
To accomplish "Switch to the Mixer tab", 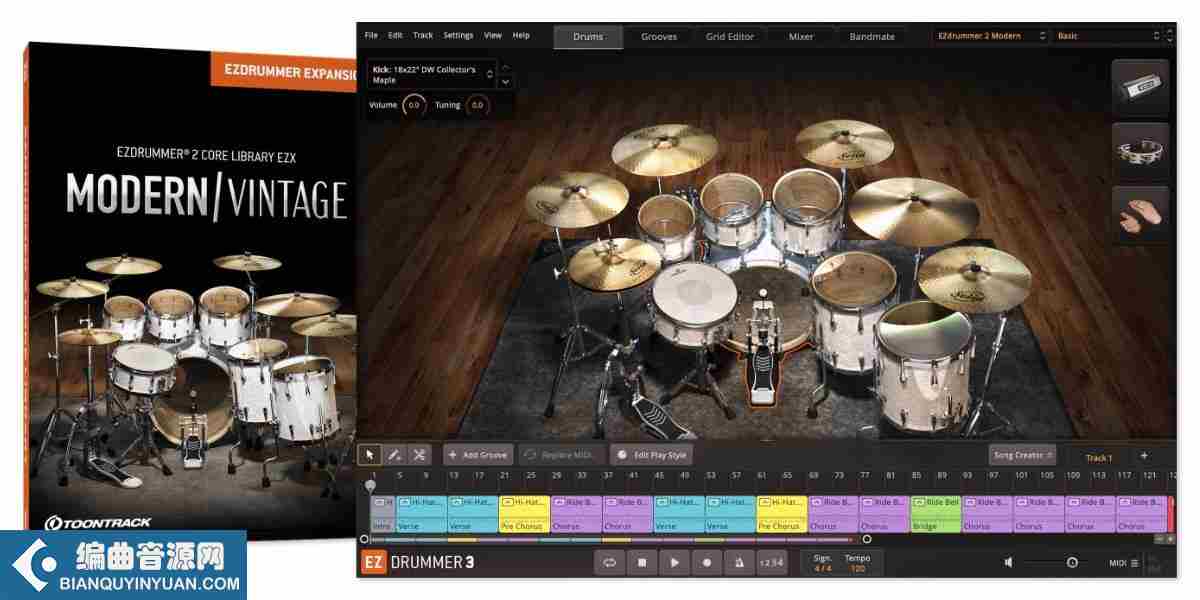I will [x=801, y=36].
